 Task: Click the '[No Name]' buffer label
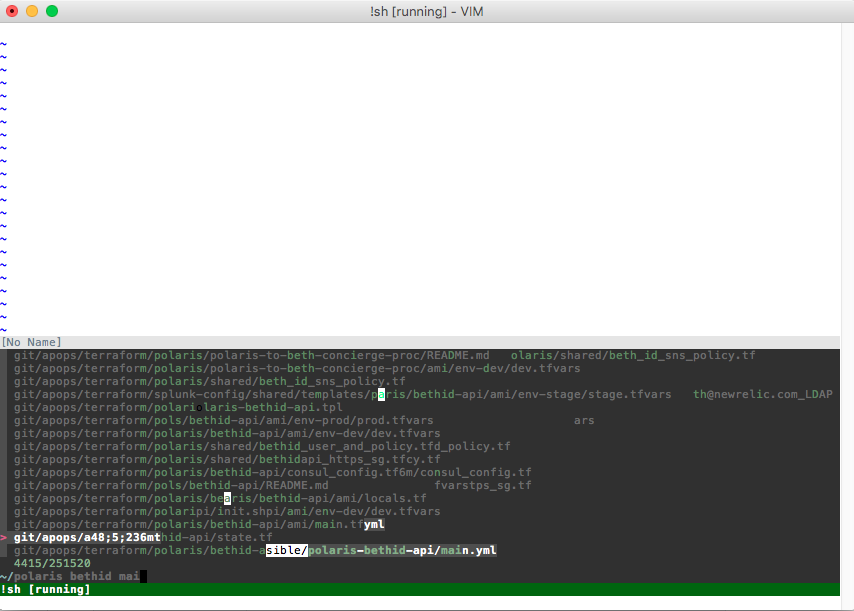tap(30, 341)
